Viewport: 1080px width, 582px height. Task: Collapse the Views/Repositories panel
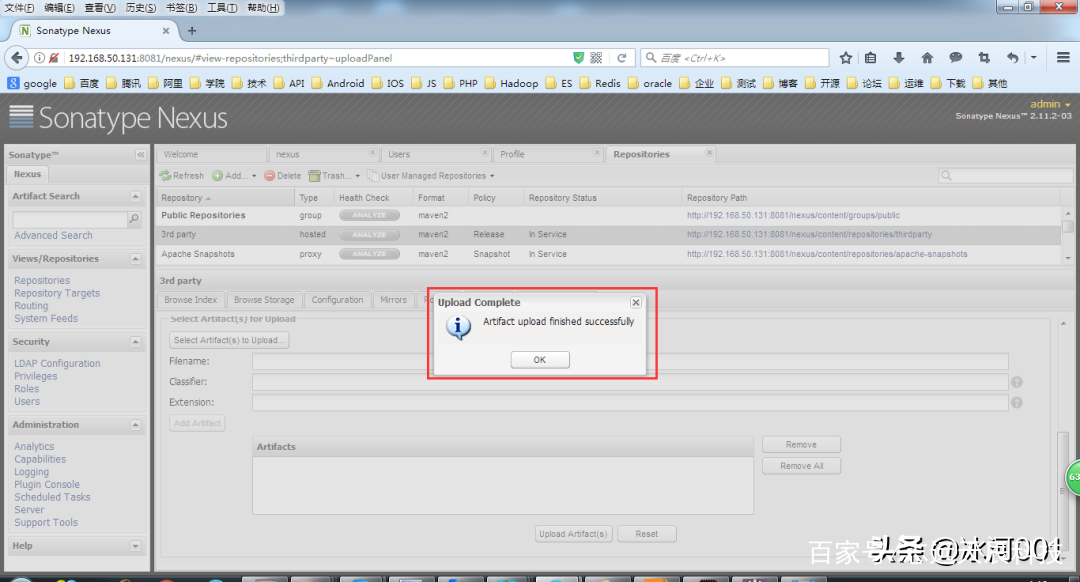point(135,259)
